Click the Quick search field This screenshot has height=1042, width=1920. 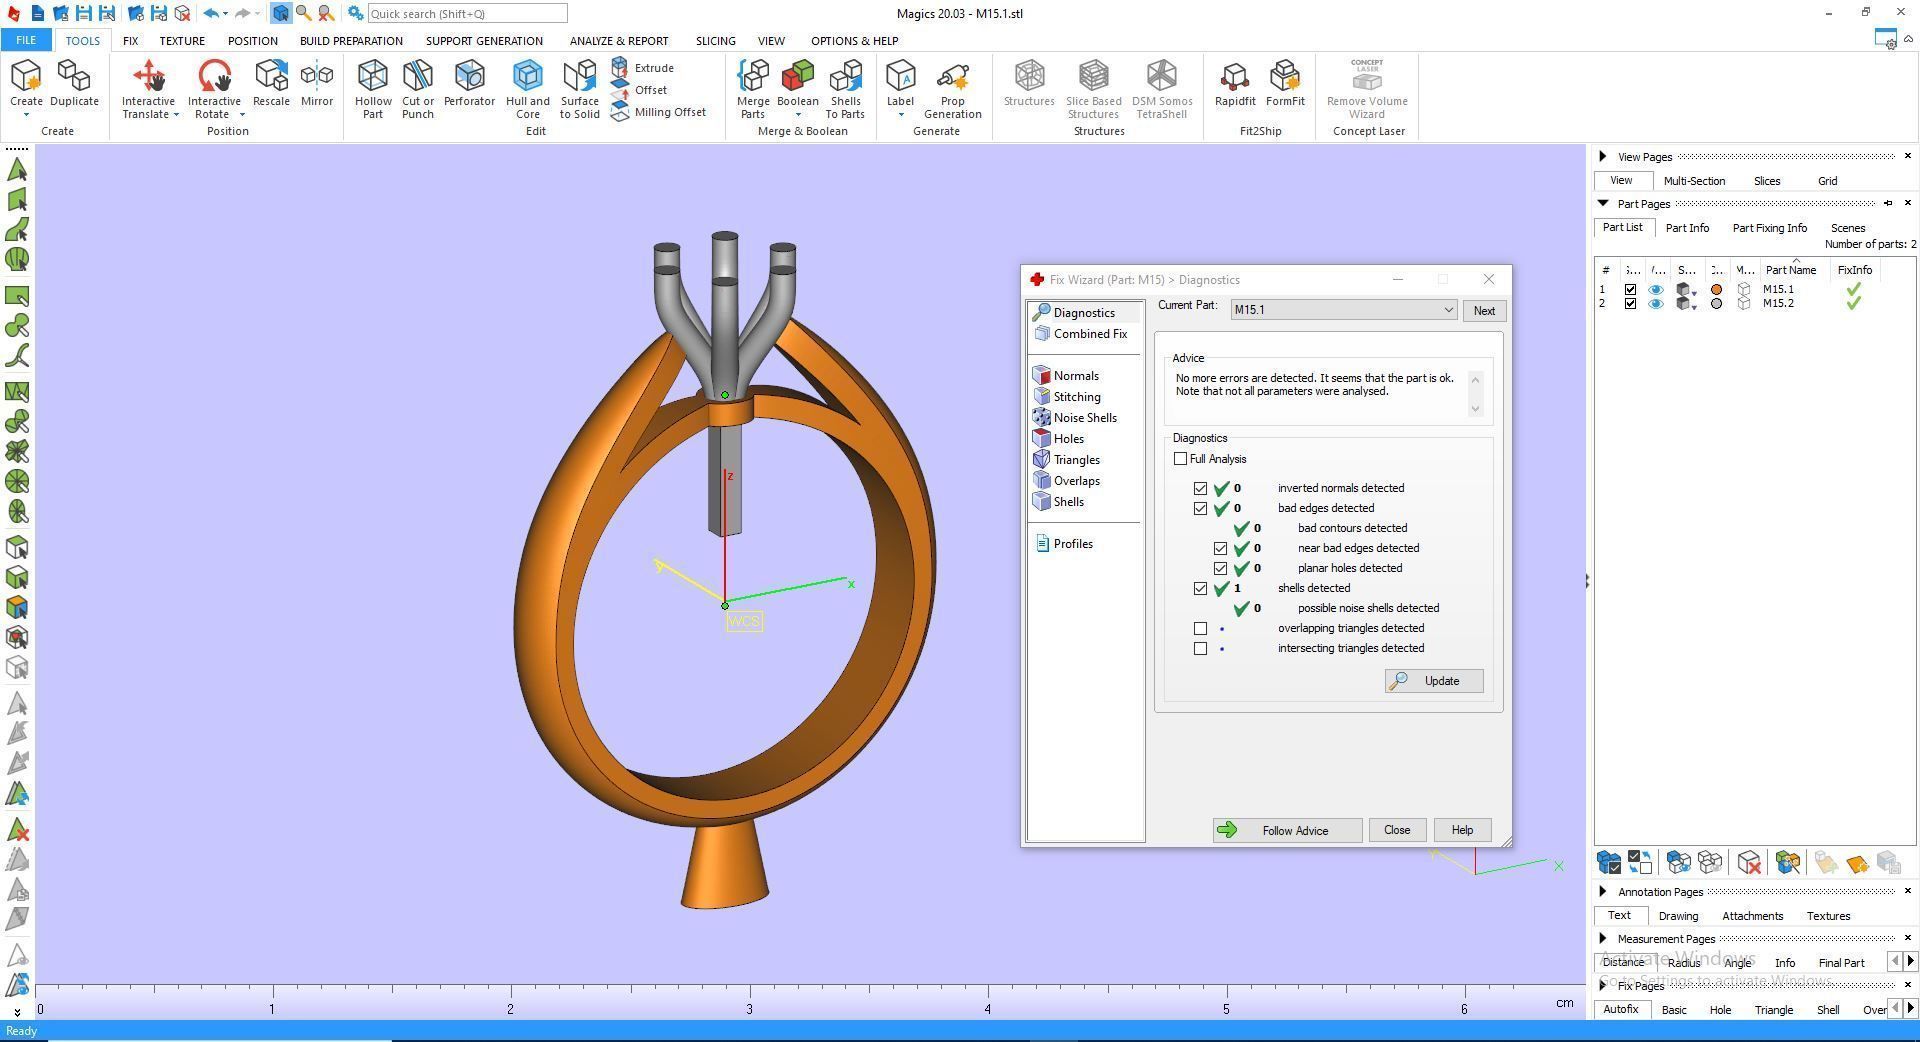pos(467,14)
